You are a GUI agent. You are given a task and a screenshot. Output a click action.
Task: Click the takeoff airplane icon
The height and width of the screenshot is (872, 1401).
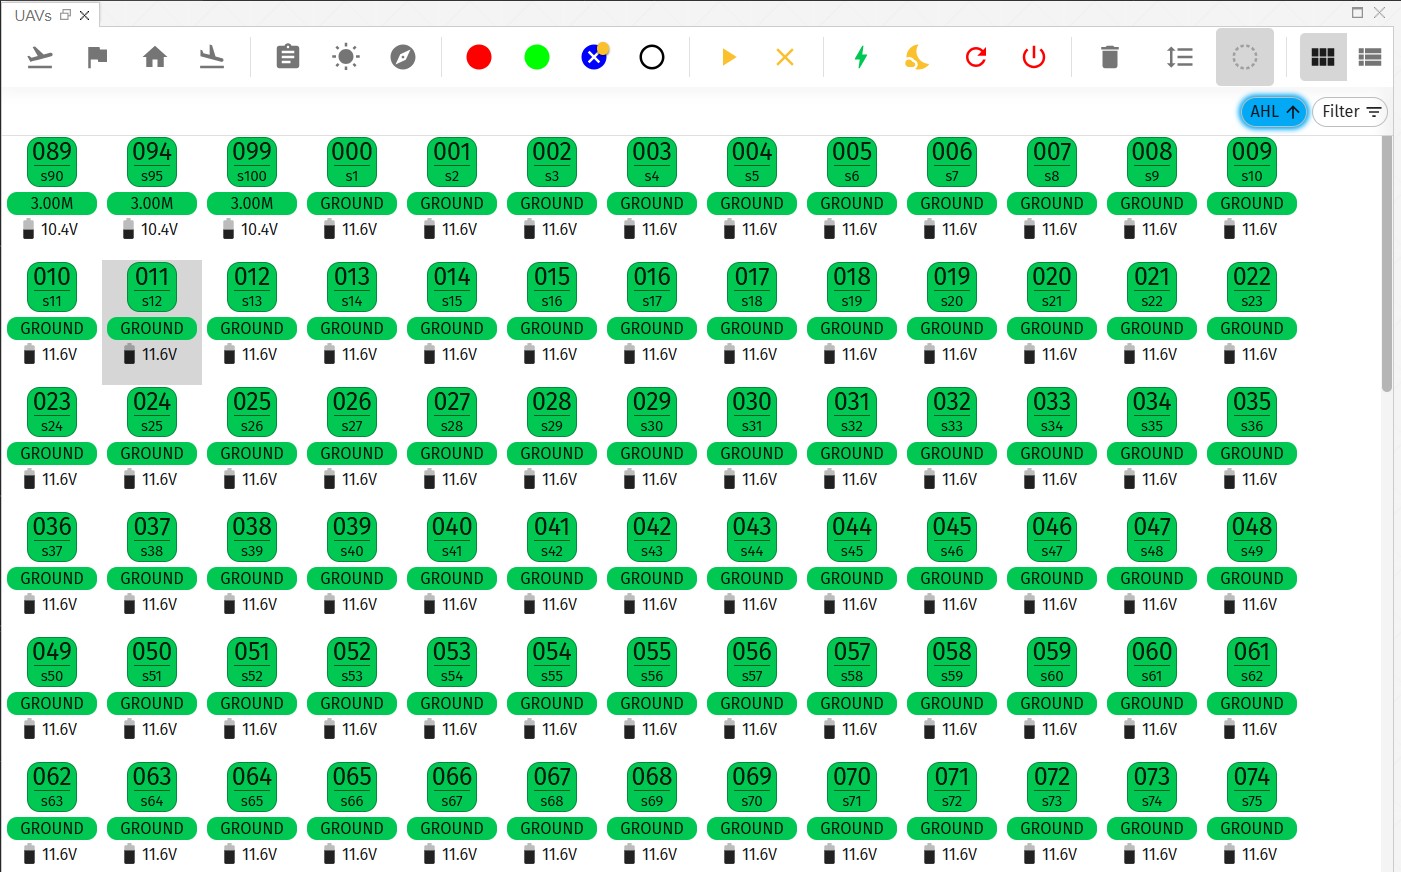40,57
